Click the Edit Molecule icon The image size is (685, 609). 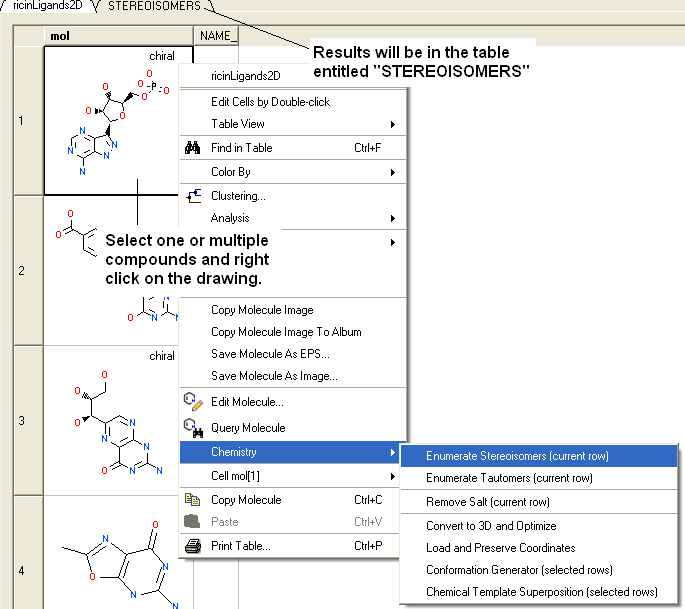pos(194,402)
